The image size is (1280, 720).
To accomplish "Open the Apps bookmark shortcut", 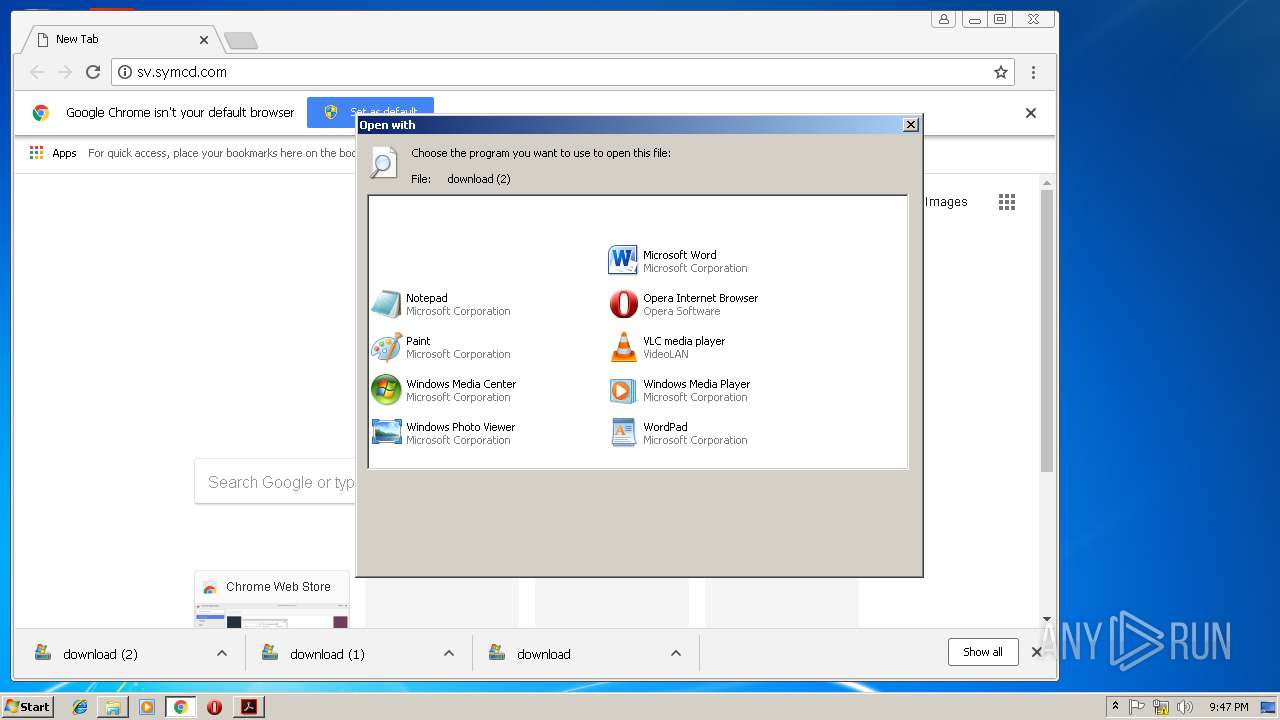I will click(53, 153).
